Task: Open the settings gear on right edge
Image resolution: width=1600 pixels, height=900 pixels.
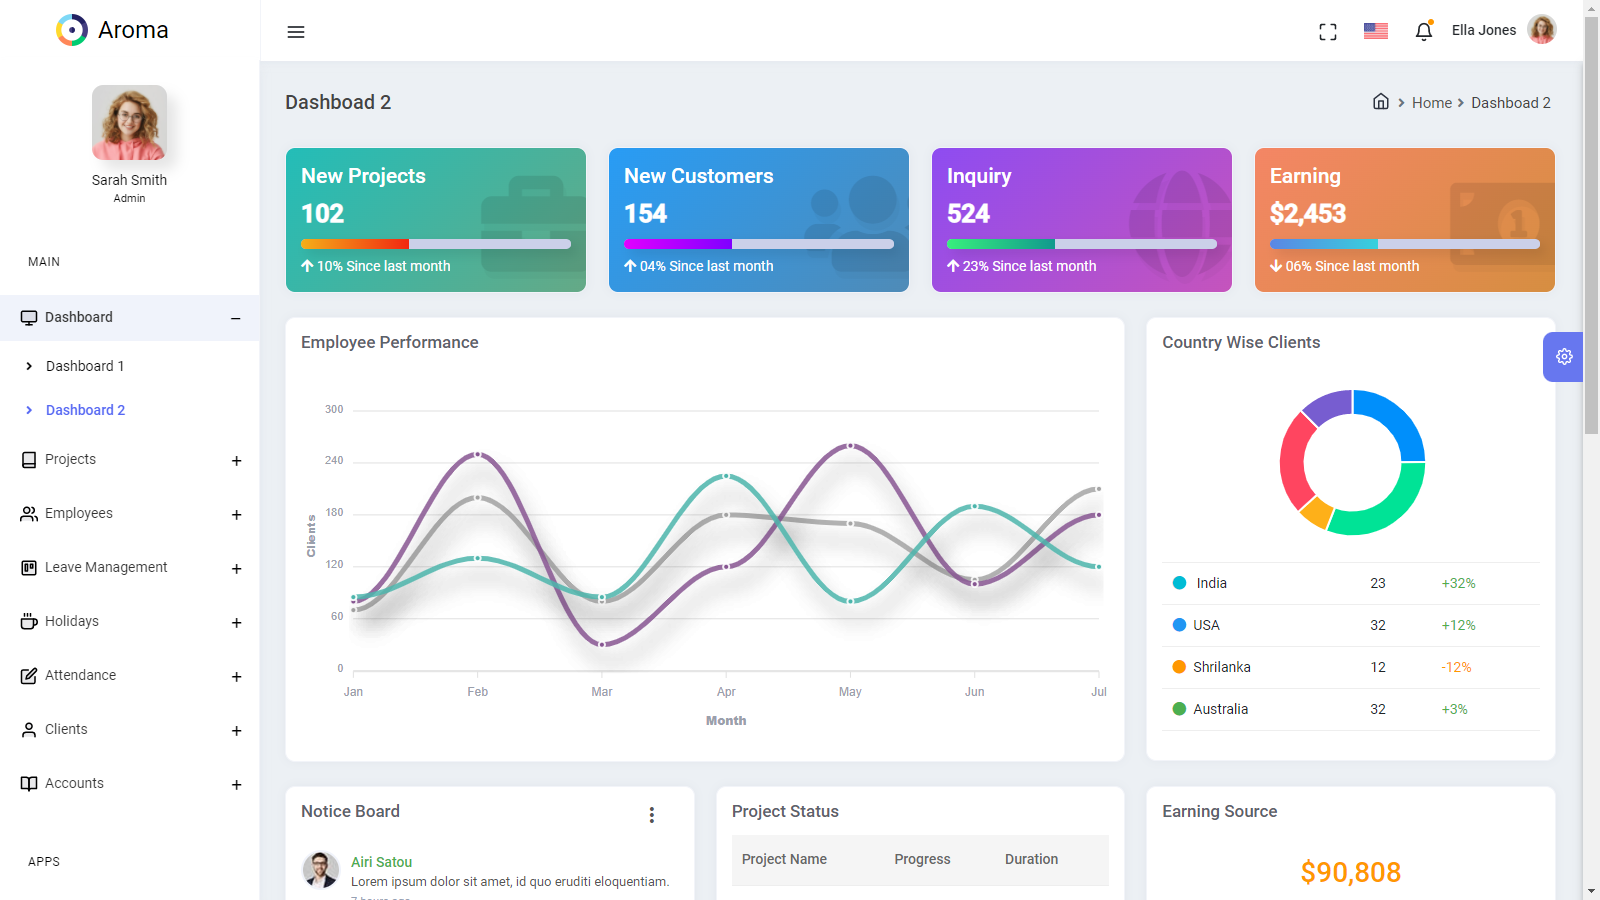Action: tap(1564, 356)
